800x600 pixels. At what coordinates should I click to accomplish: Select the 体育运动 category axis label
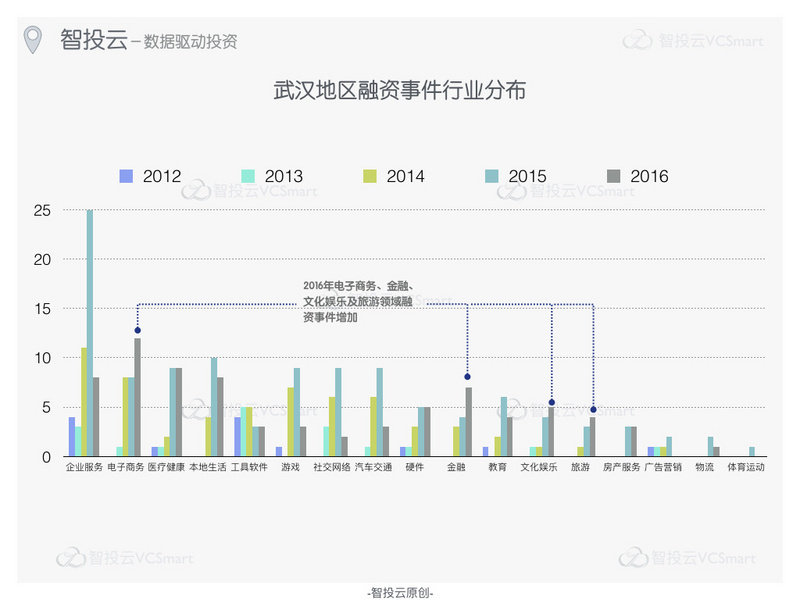(745, 467)
